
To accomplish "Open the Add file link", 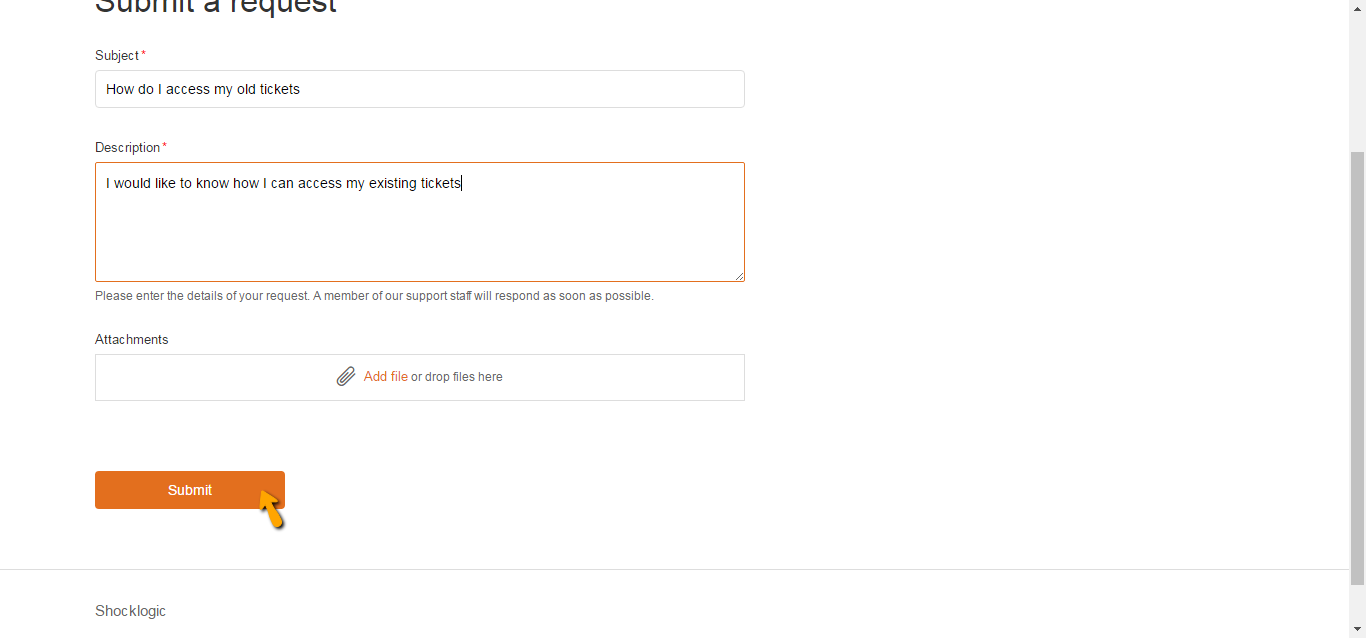I will tap(386, 377).
